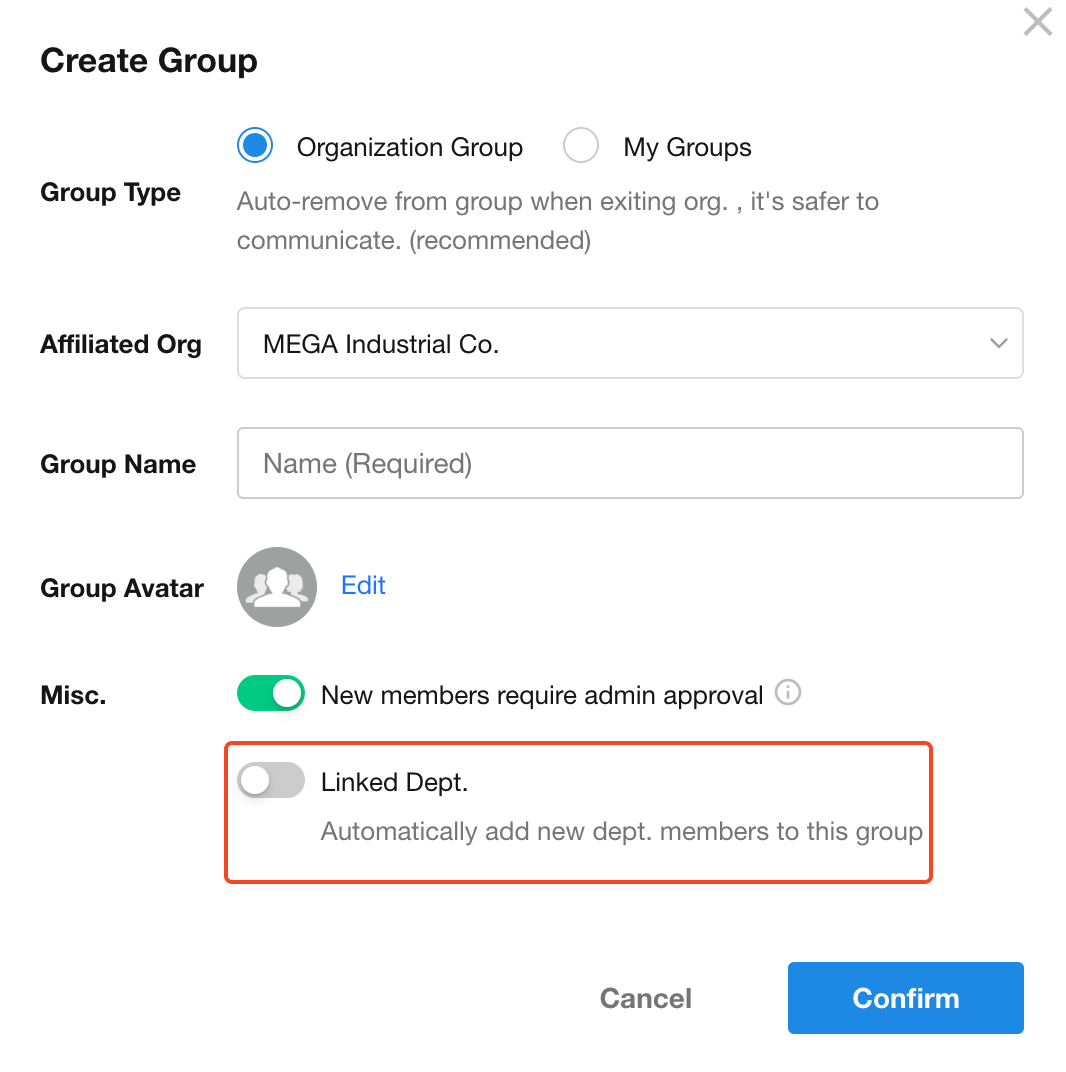This screenshot has height=1072, width=1066.
Task: Click the Affiliated Org chevron arrow
Action: coord(998,344)
